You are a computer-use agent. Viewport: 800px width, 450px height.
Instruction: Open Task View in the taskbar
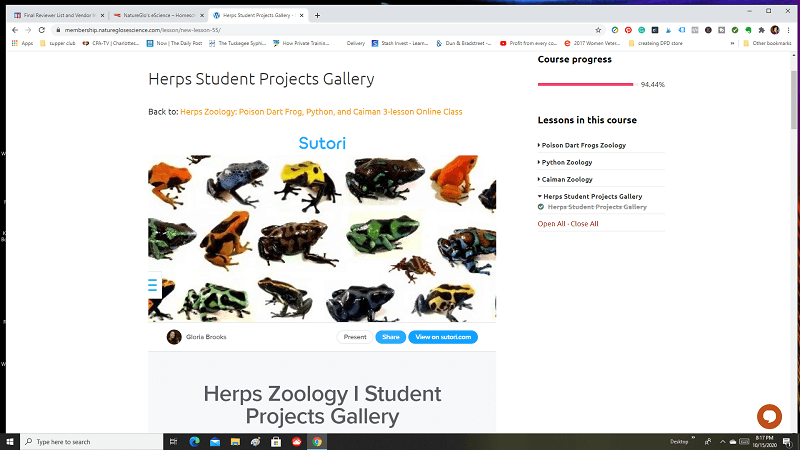(173, 442)
